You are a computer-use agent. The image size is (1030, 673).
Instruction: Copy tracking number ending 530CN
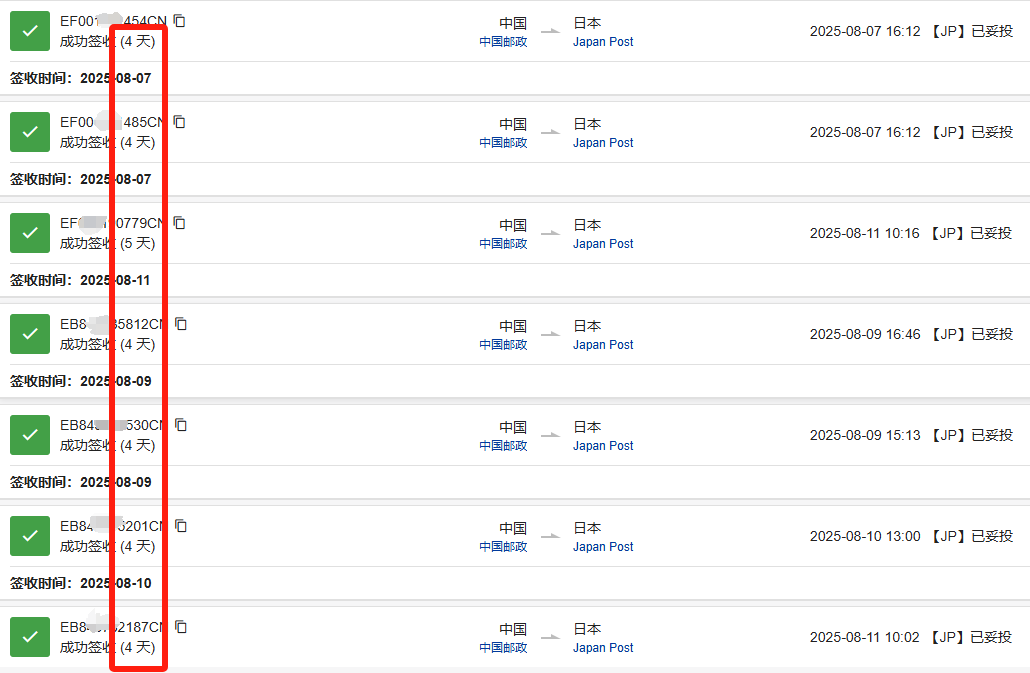point(181,425)
